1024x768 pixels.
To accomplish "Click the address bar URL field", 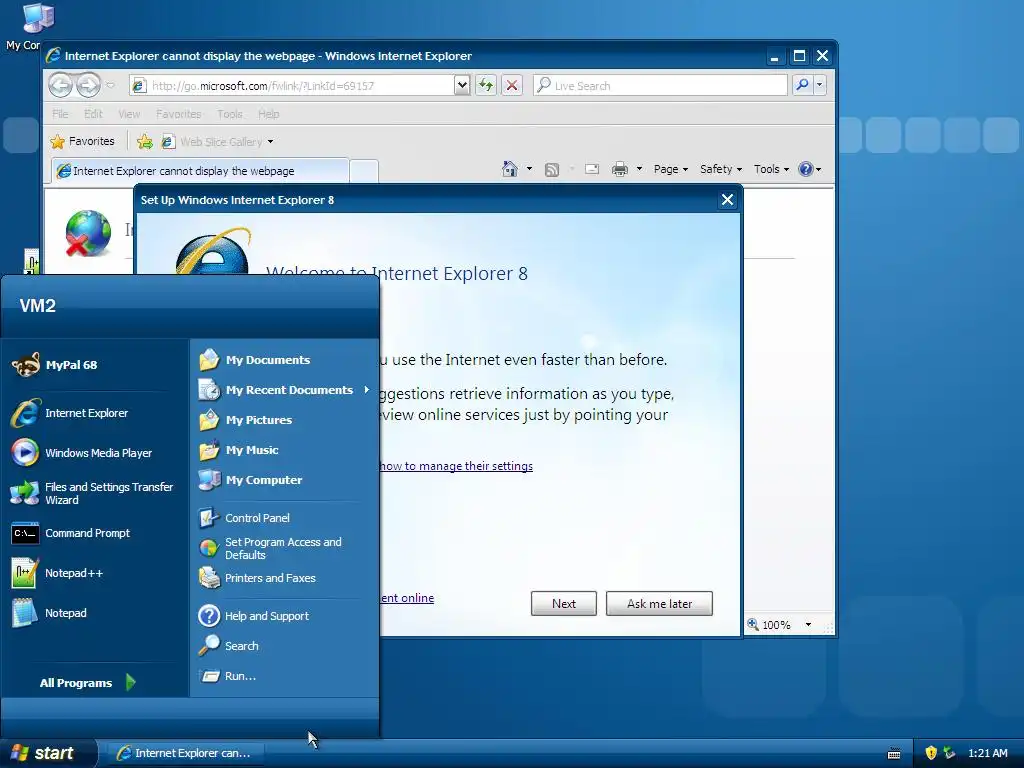I will [301, 86].
